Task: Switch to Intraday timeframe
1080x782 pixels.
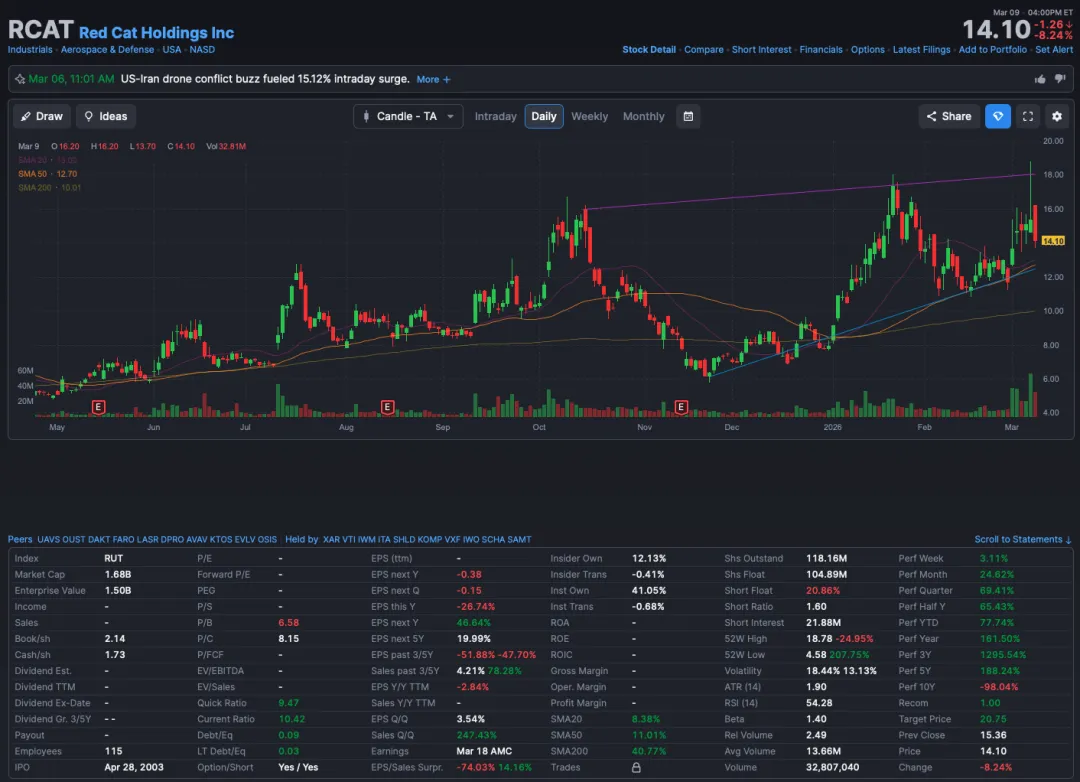Action: 495,116
